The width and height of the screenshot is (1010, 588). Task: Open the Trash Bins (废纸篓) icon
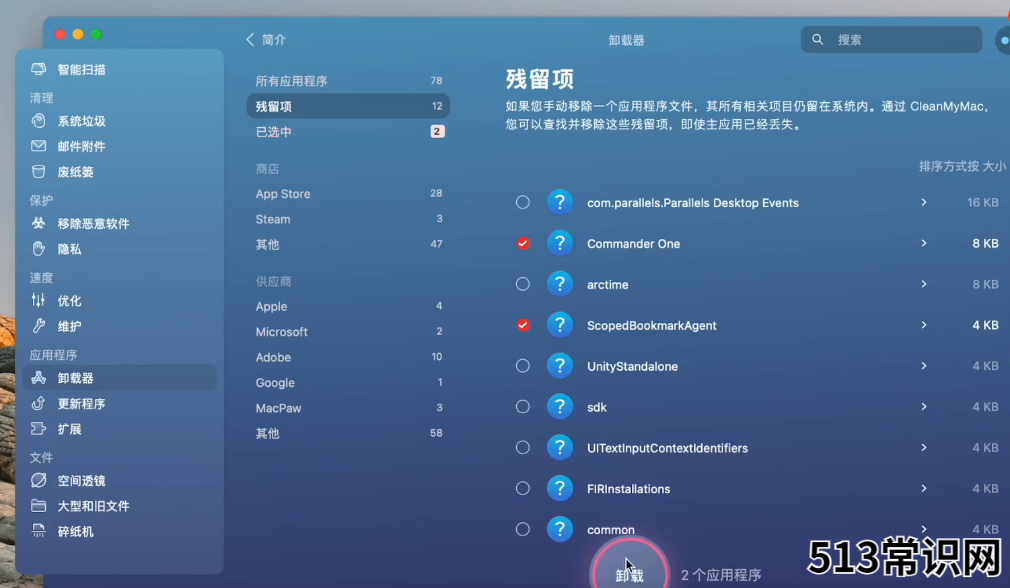[x=39, y=172]
